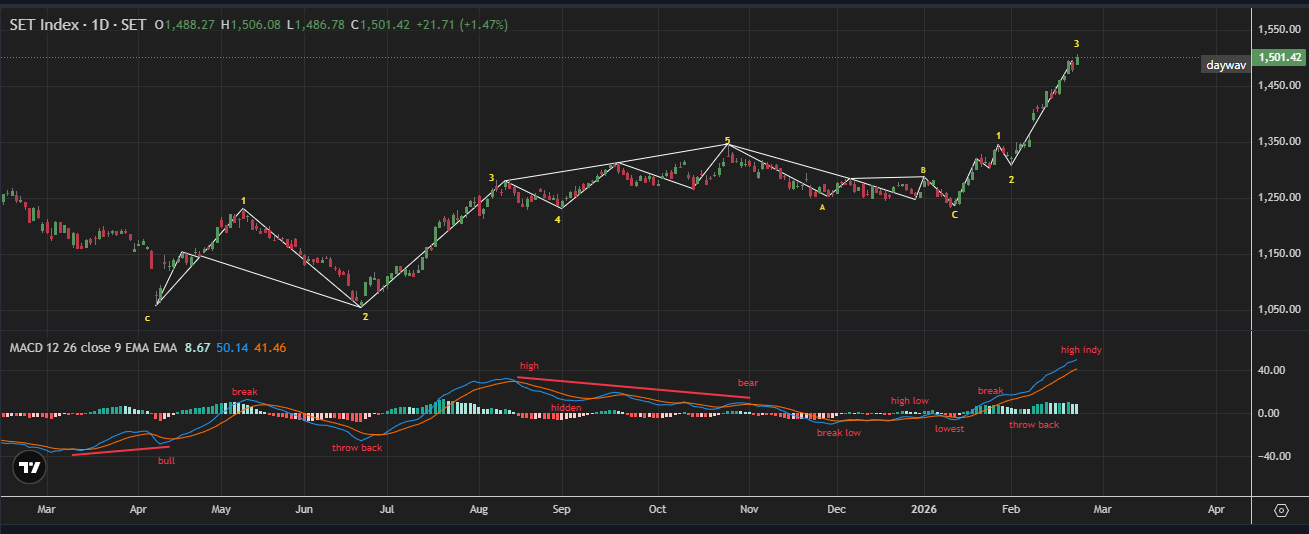The width and height of the screenshot is (1309, 534).
Task: Click the SET Index 1D SET title
Action: (77, 24)
